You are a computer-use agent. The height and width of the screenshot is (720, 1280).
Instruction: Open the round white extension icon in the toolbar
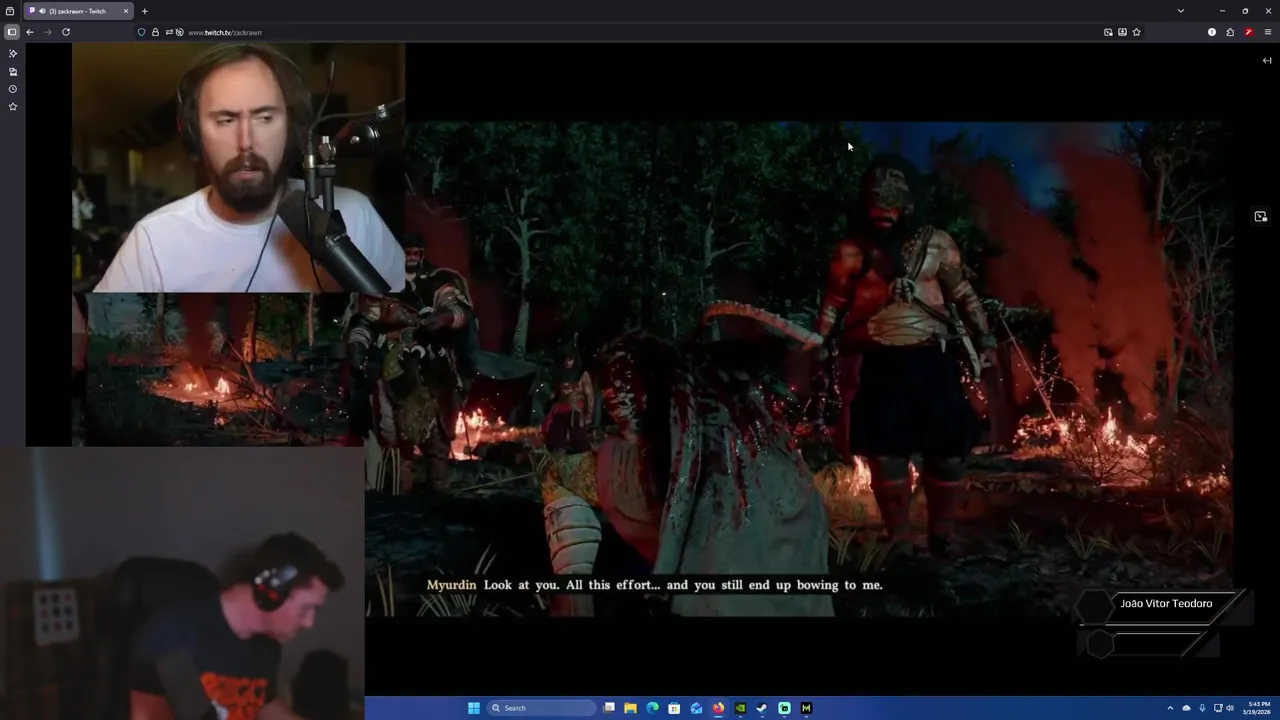1212,32
